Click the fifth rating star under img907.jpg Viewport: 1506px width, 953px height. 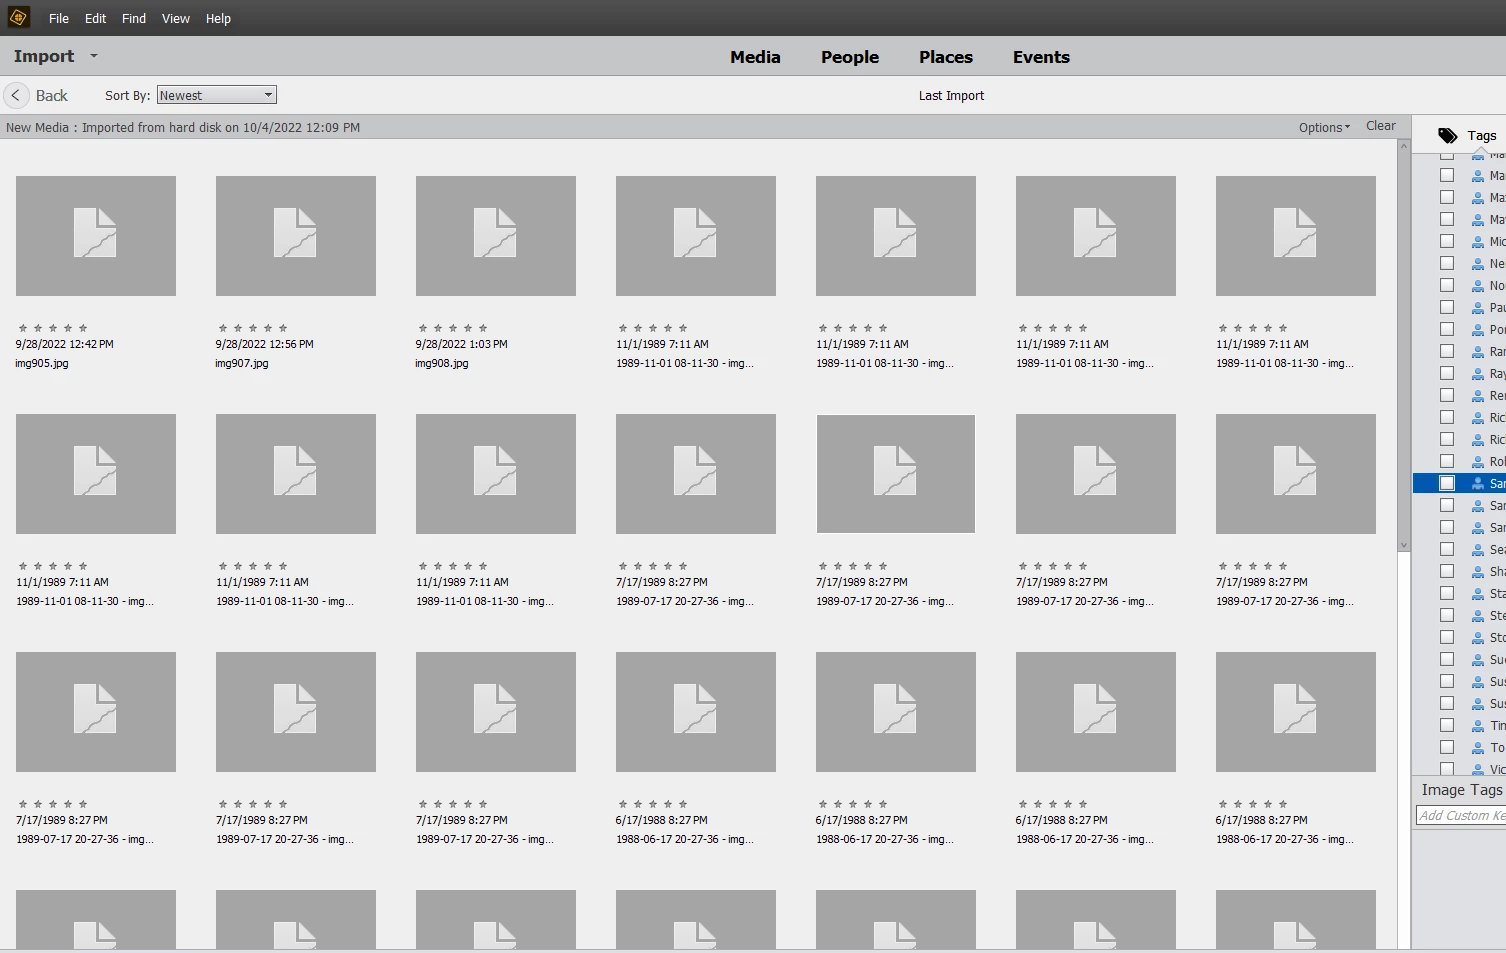[283, 328]
